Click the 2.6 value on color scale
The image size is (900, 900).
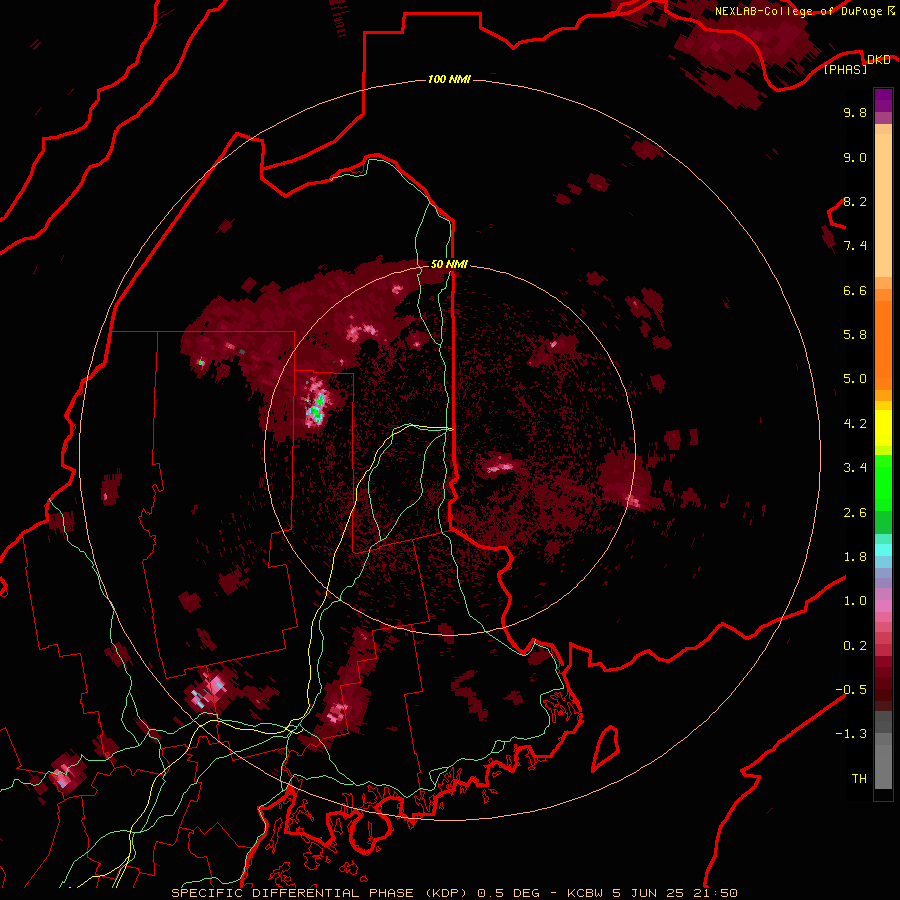(x=855, y=512)
